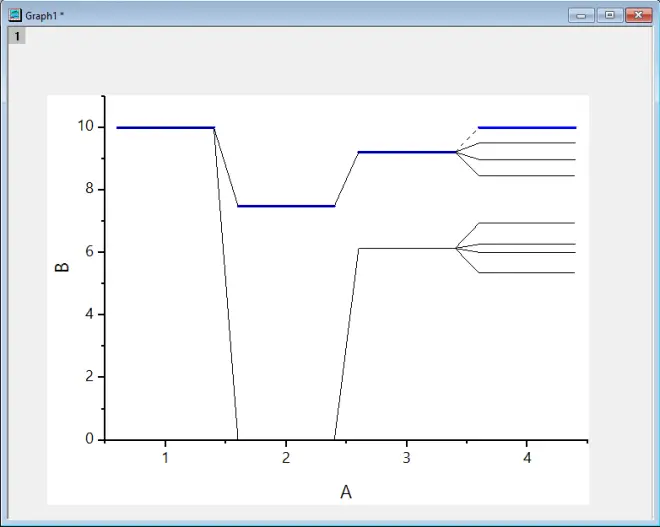
Task: Select layer 1 icon in the graph window
Action: [x=17, y=36]
